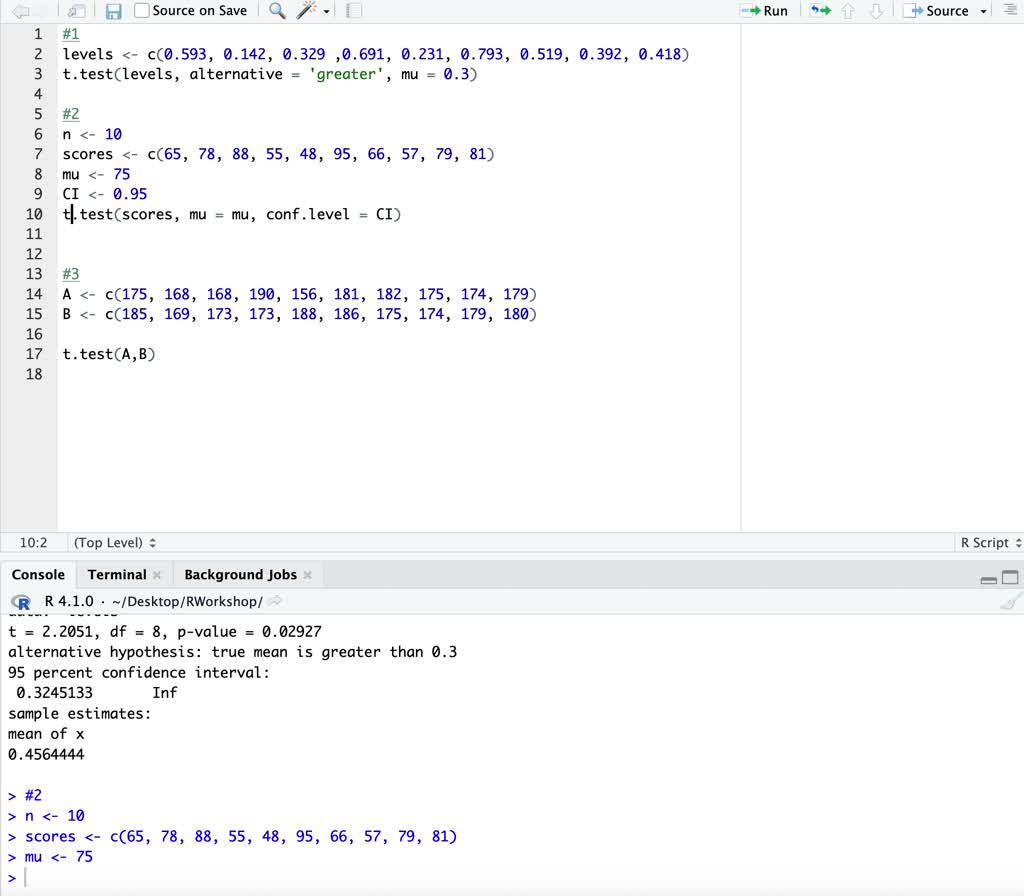
Task: Click line number 12 in gutter
Action: pyautogui.click(x=34, y=254)
